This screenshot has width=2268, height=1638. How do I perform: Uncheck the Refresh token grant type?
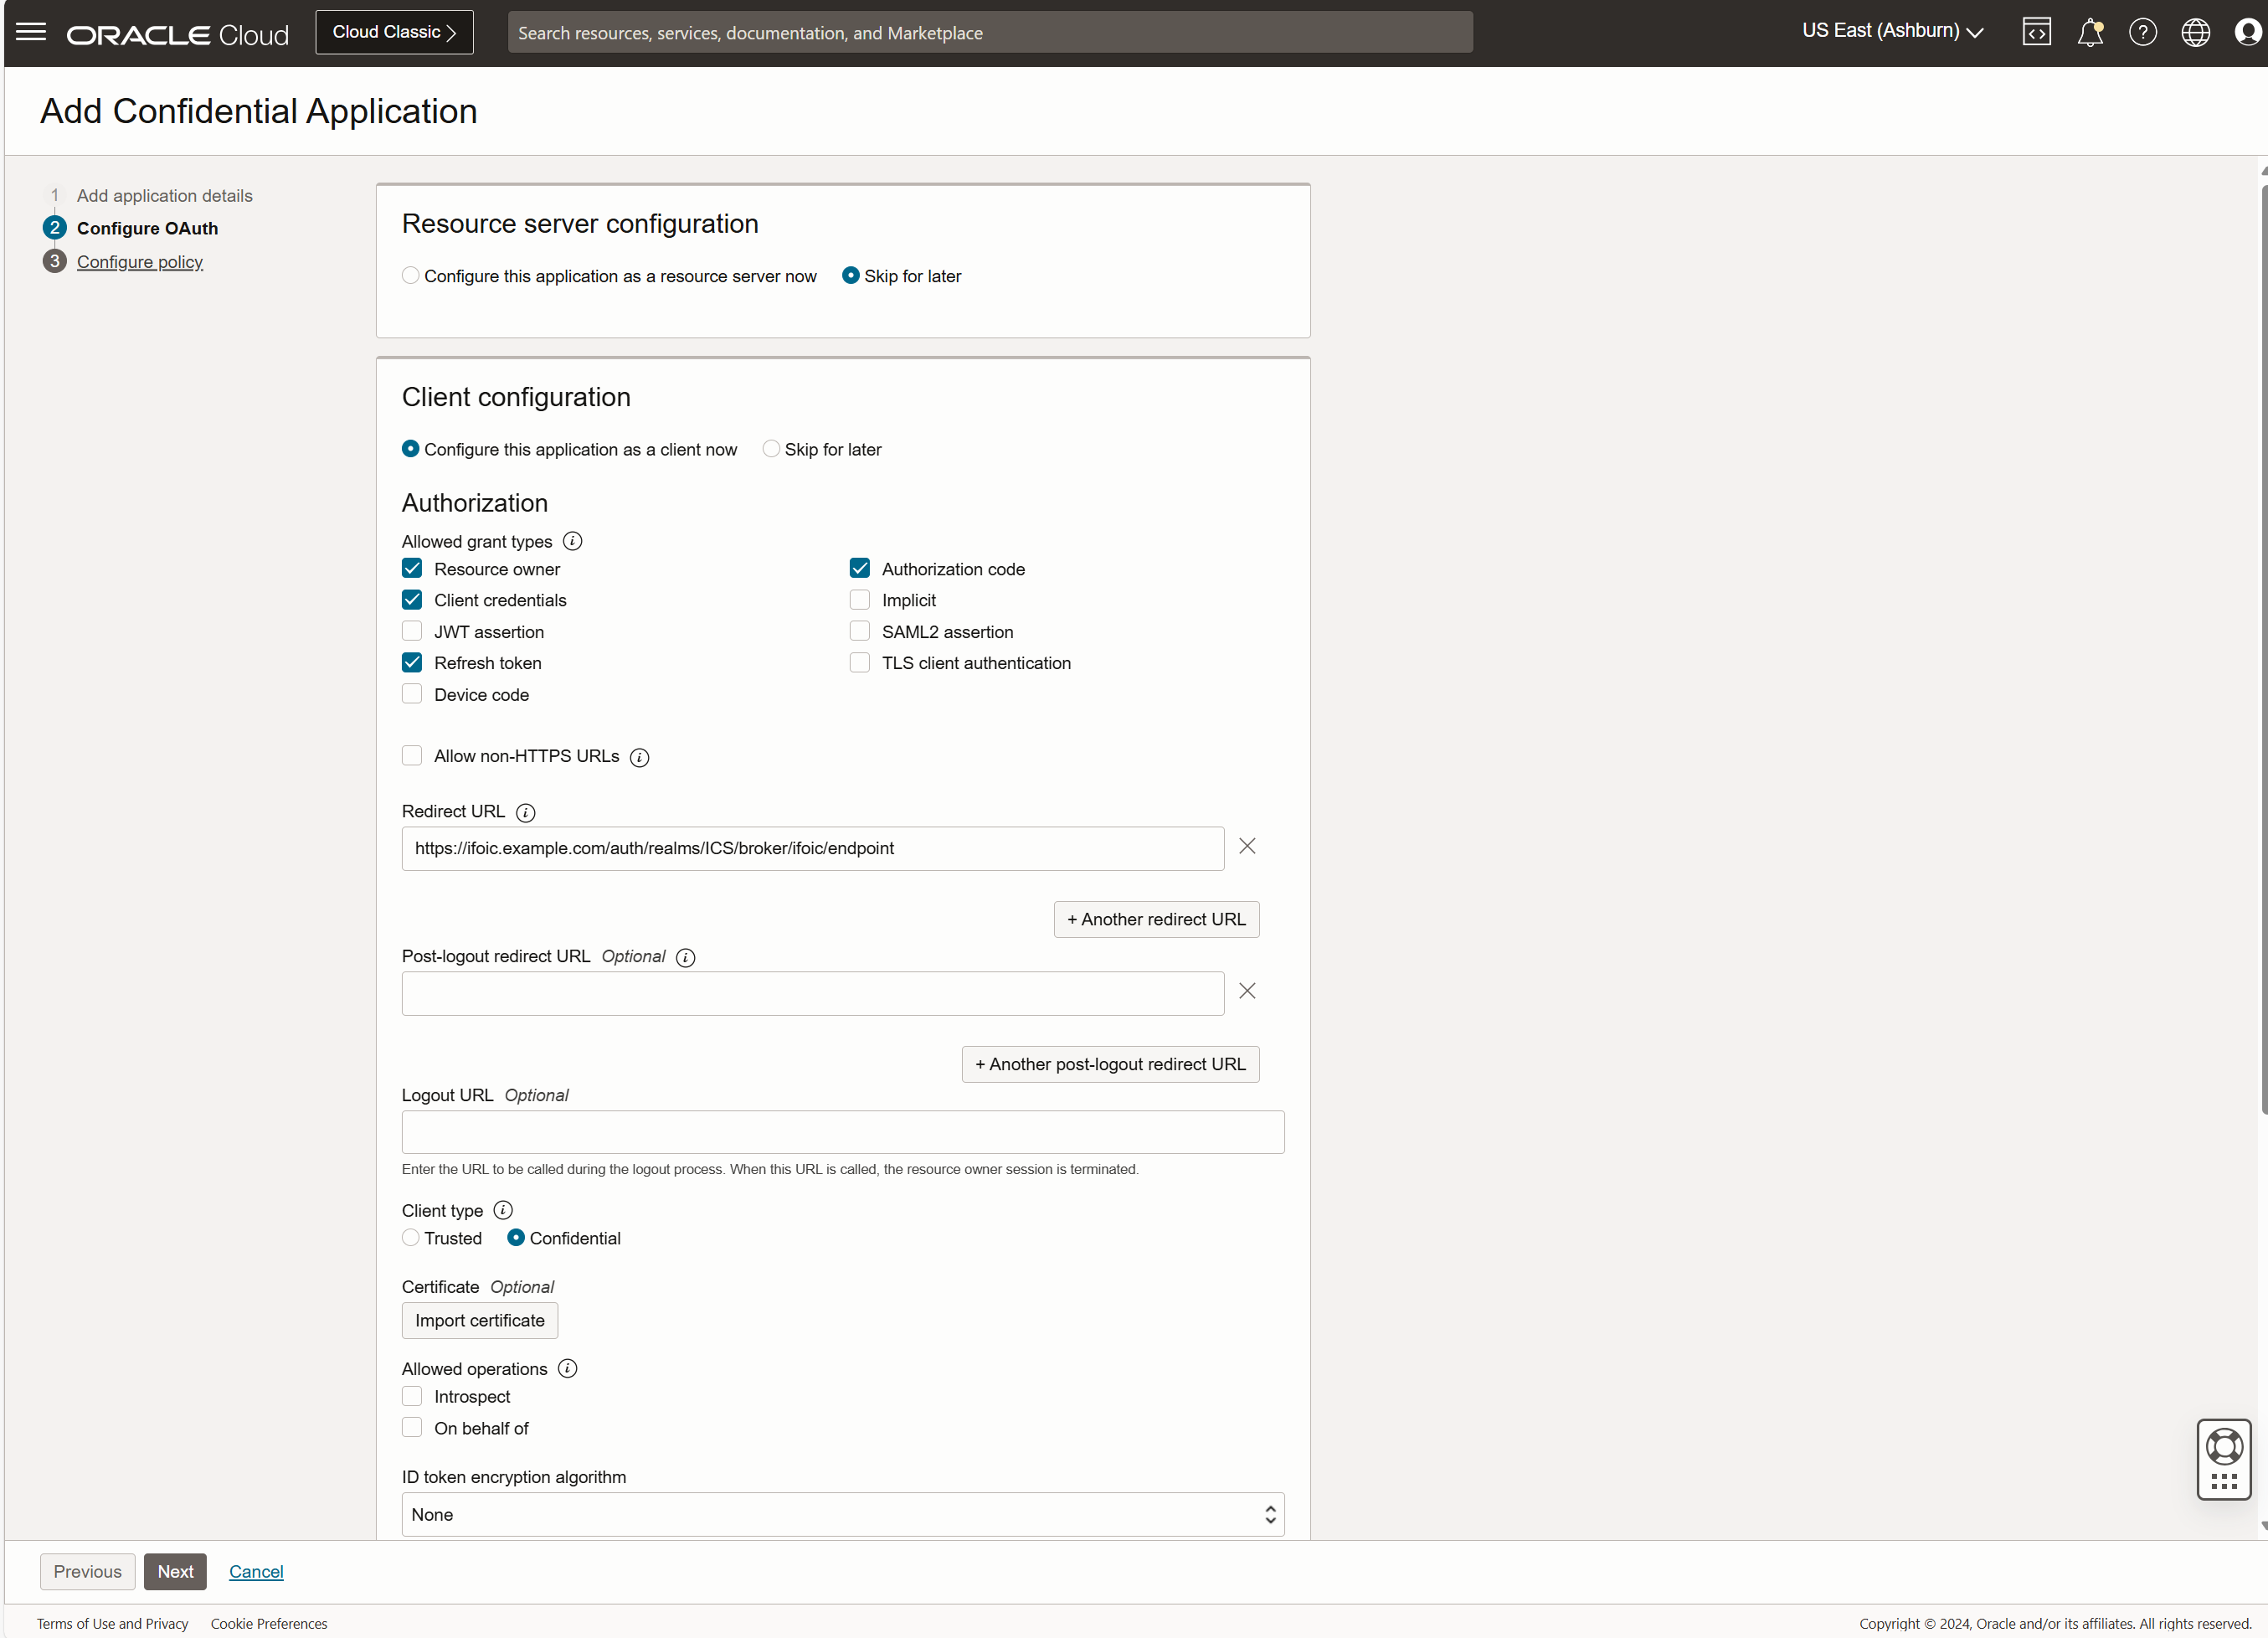pyautogui.click(x=412, y=662)
